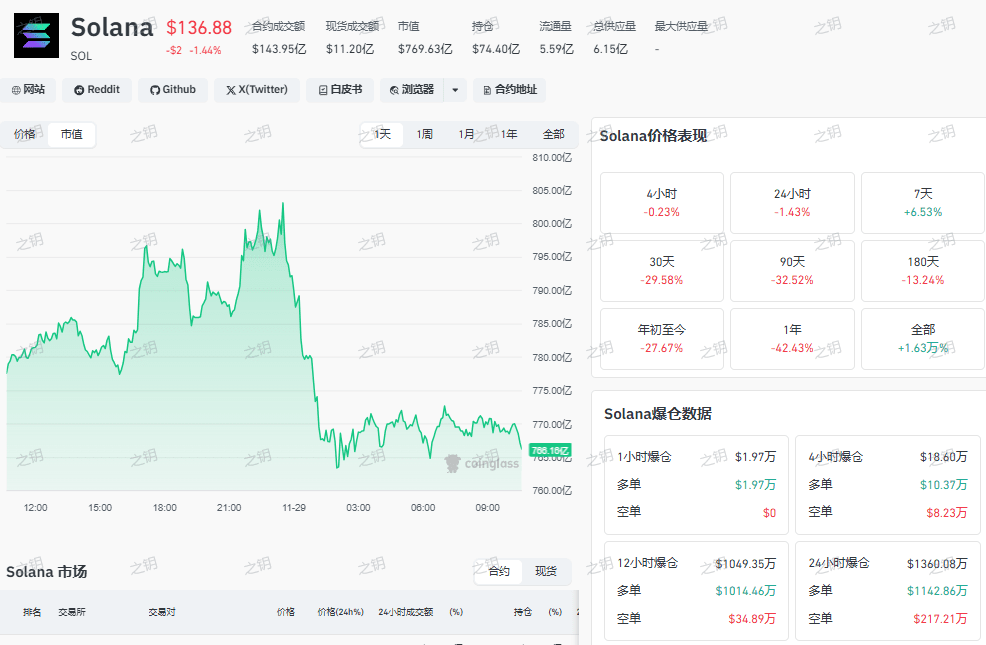This screenshot has height=645, width=986.
Task: Show 全部 time range on chart
Action: [x=553, y=135]
